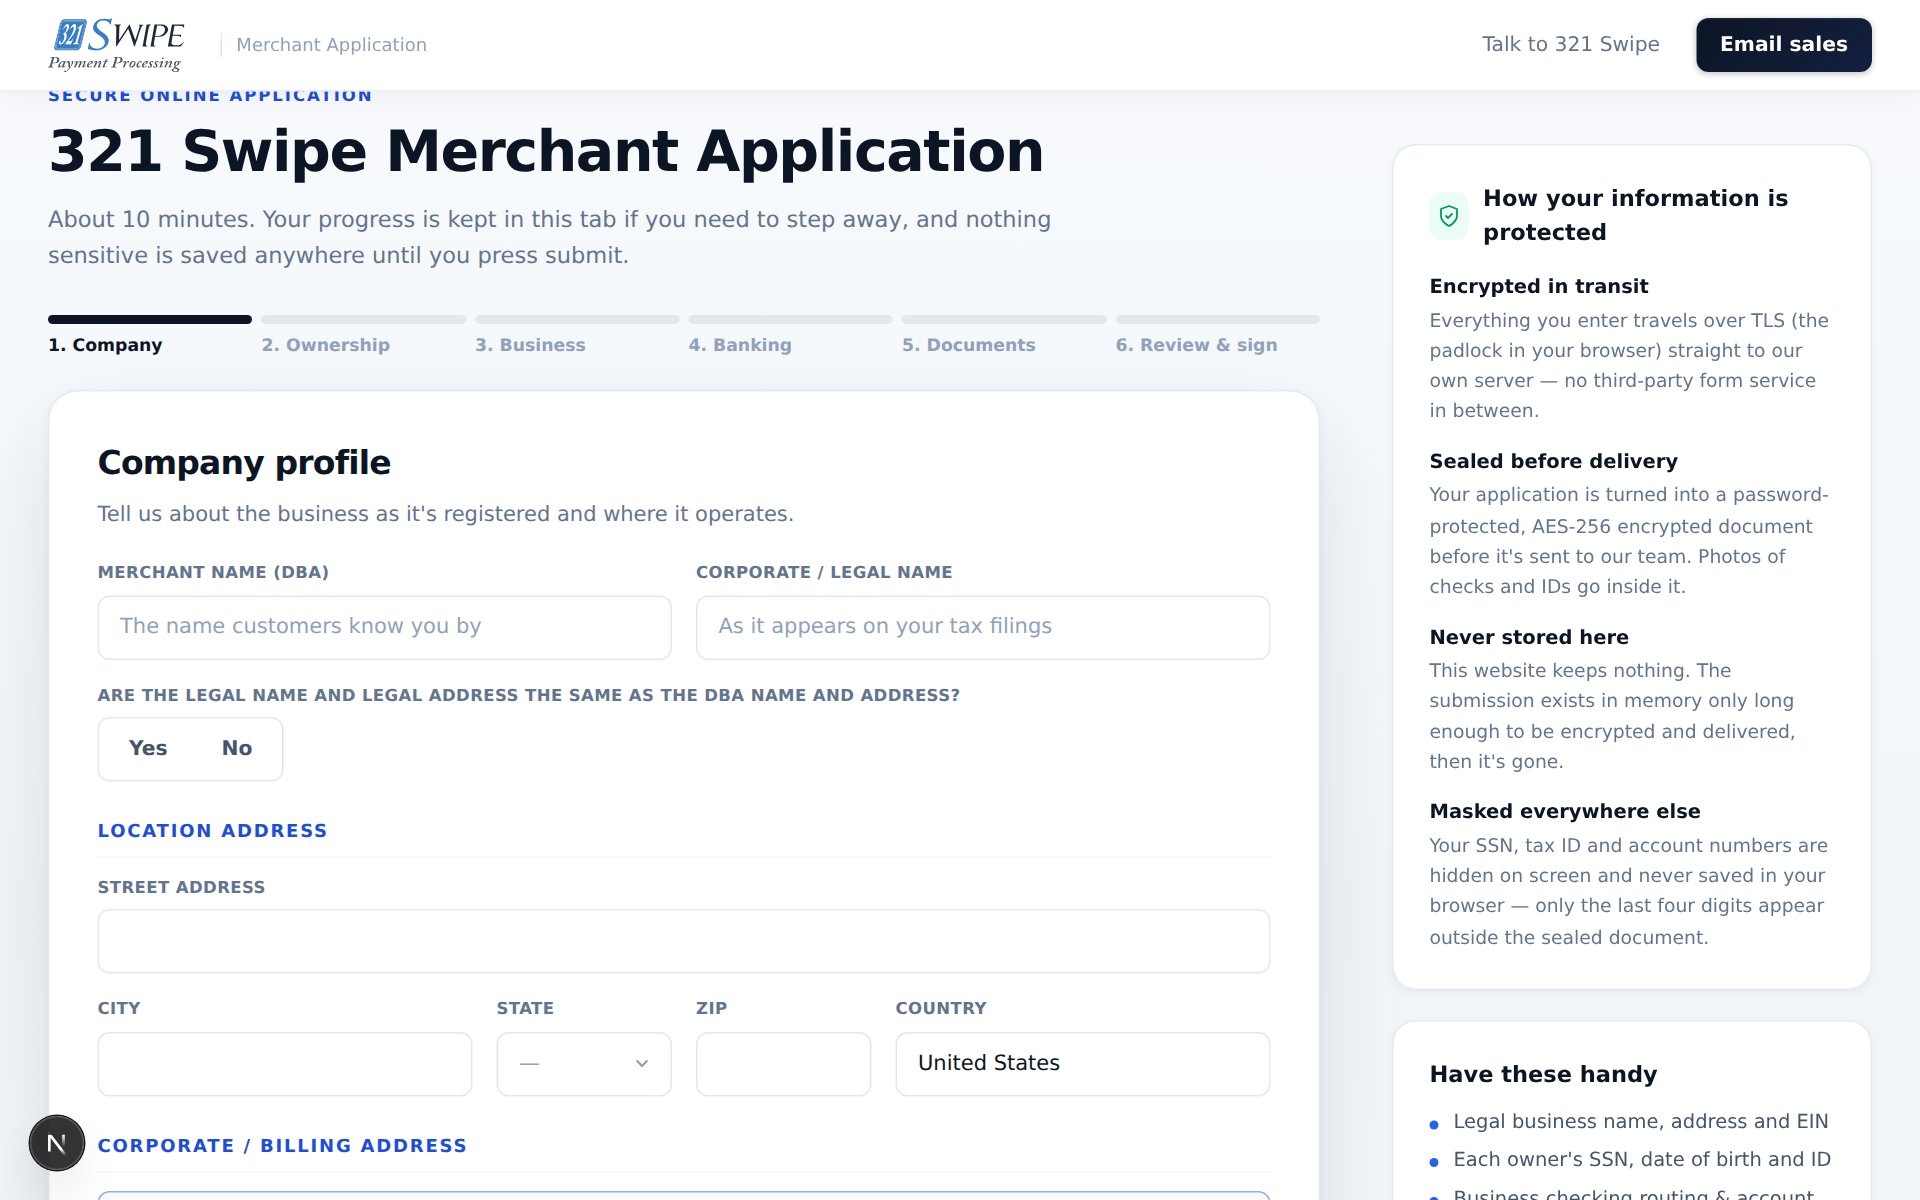The image size is (1920, 1200).
Task: Click the Country field showing United States
Action: (1083, 1064)
